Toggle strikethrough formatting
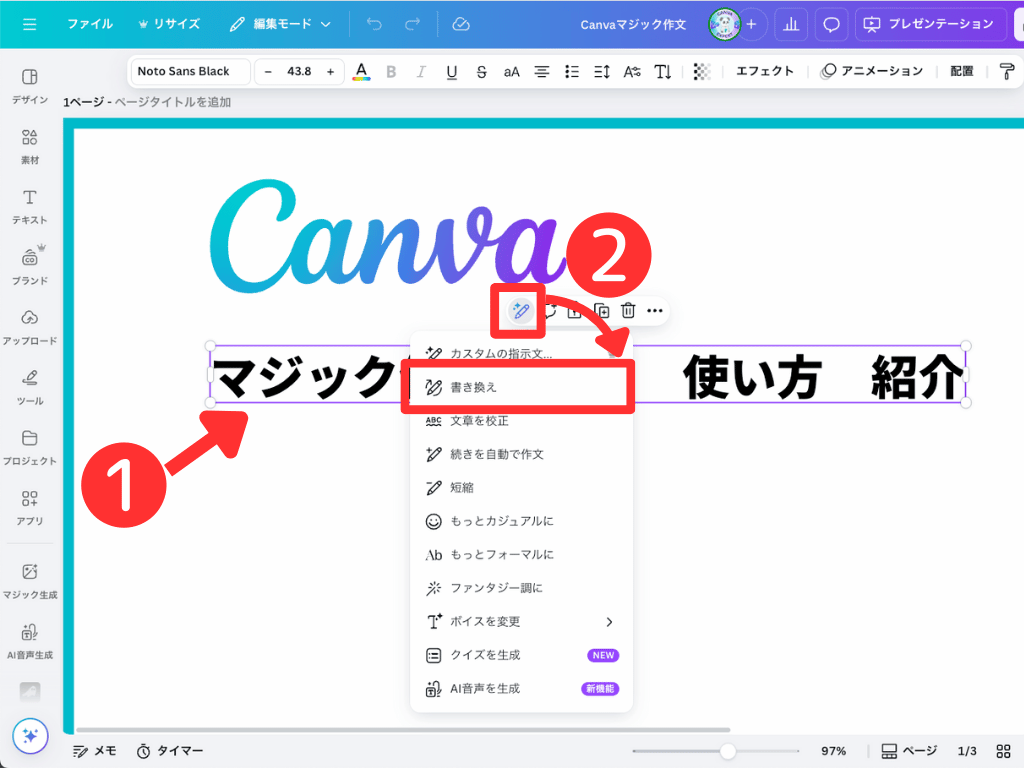Screen dimensions: 1024x768 click(x=481, y=71)
